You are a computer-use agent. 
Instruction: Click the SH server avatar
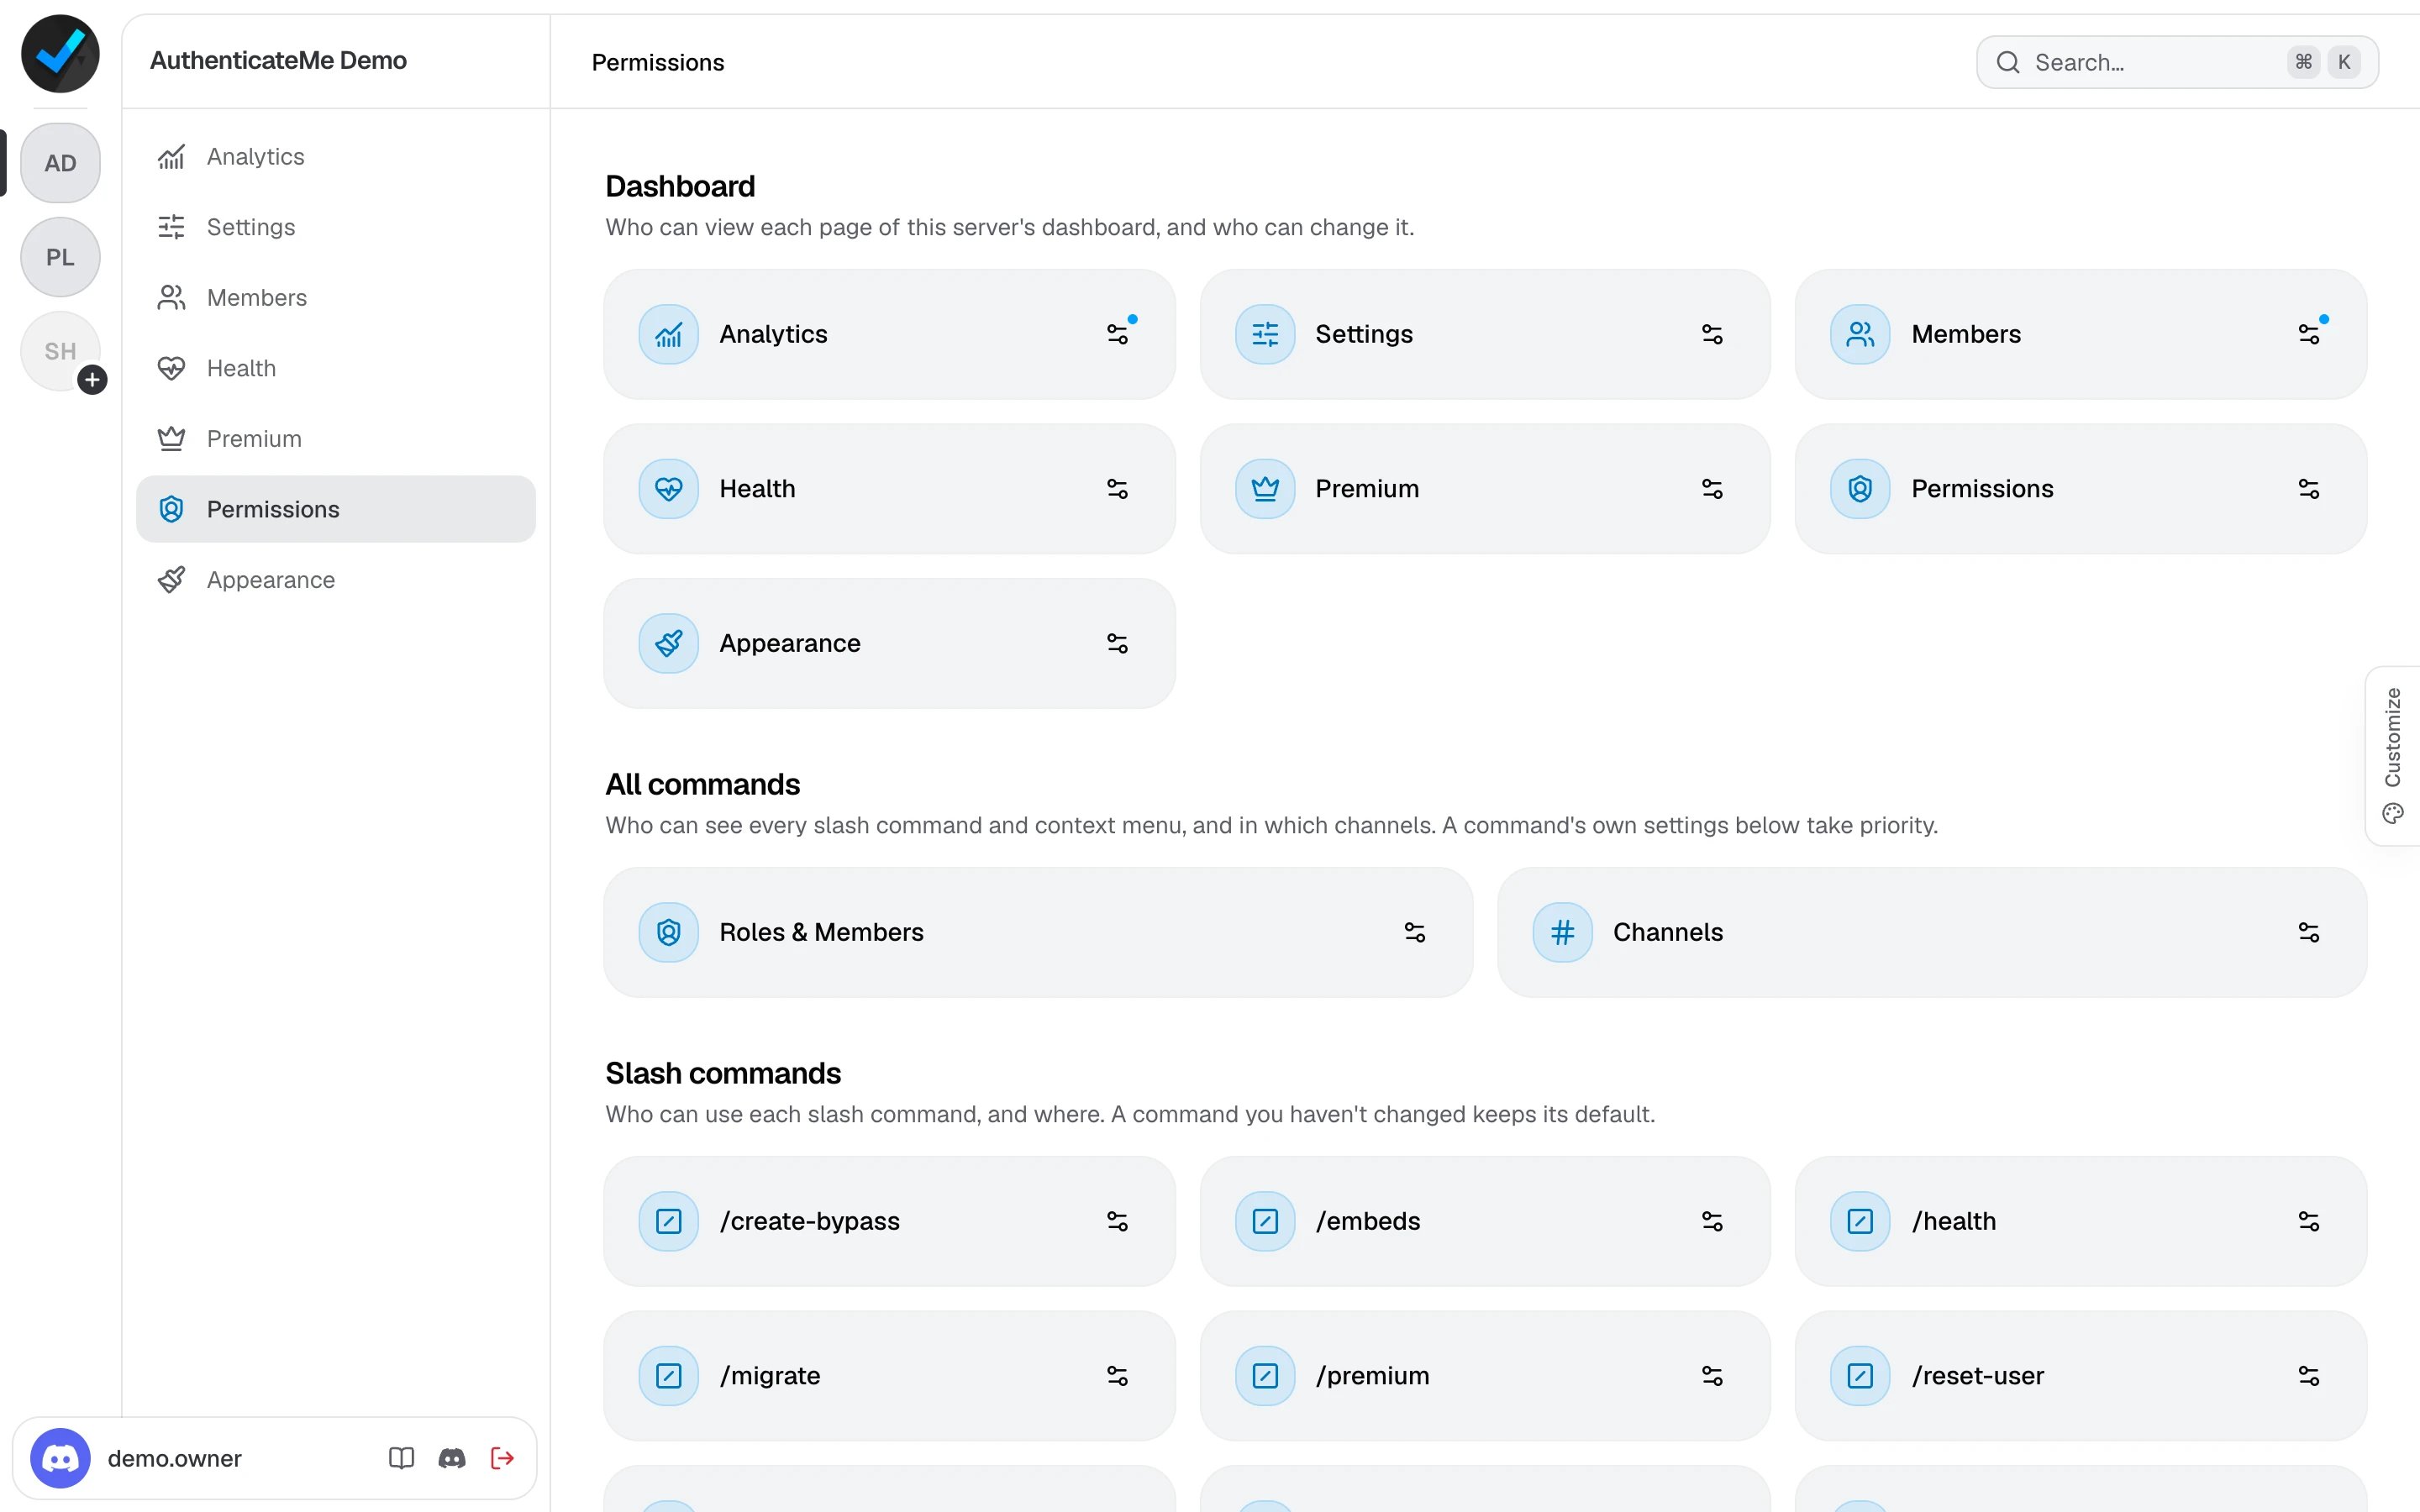click(60, 351)
